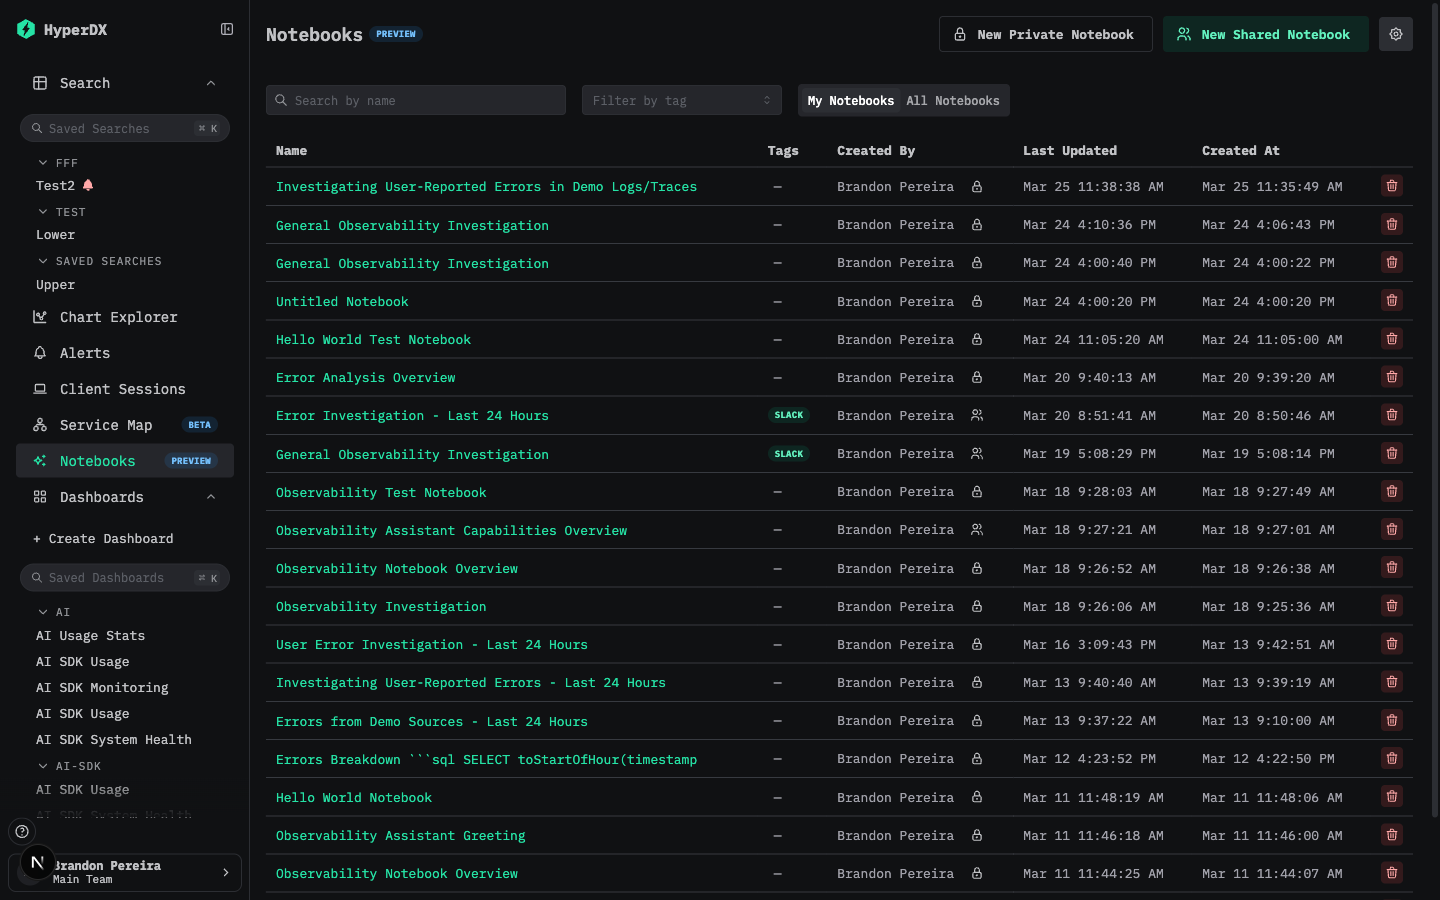Click trash icon for Hello World Test Notebook
The height and width of the screenshot is (900, 1440).
1391,339
